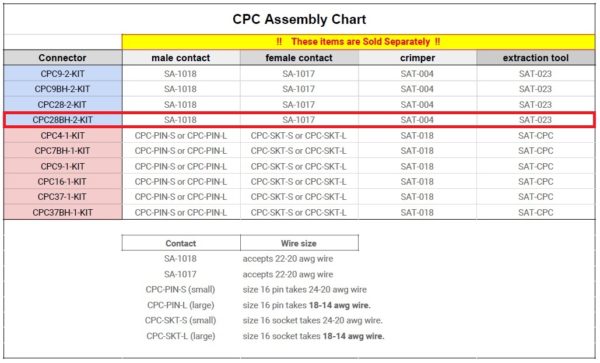The width and height of the screenshot is (600, 363).
Task: Click SAT-023 in the CPC28BH-2-KIT row
Action: (x=535, y=120)
